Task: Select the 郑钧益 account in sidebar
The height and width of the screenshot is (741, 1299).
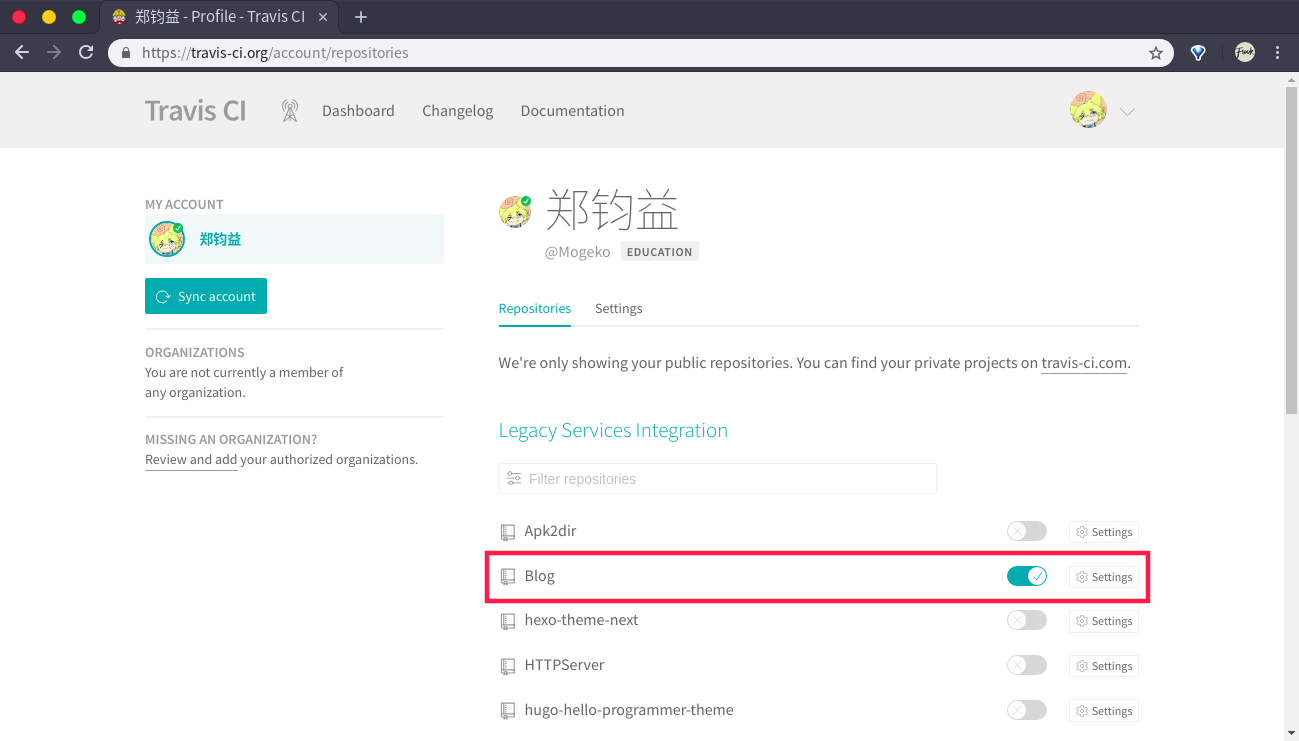Action: coord(294,239)
